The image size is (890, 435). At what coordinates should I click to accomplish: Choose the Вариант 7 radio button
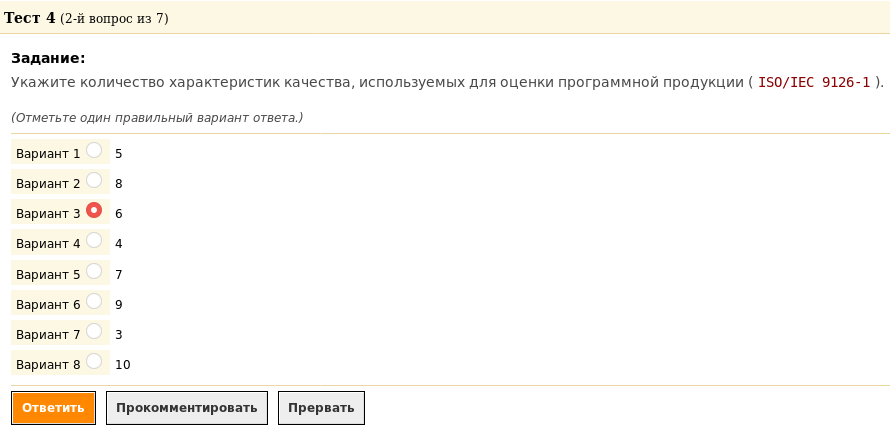[94, 331]
